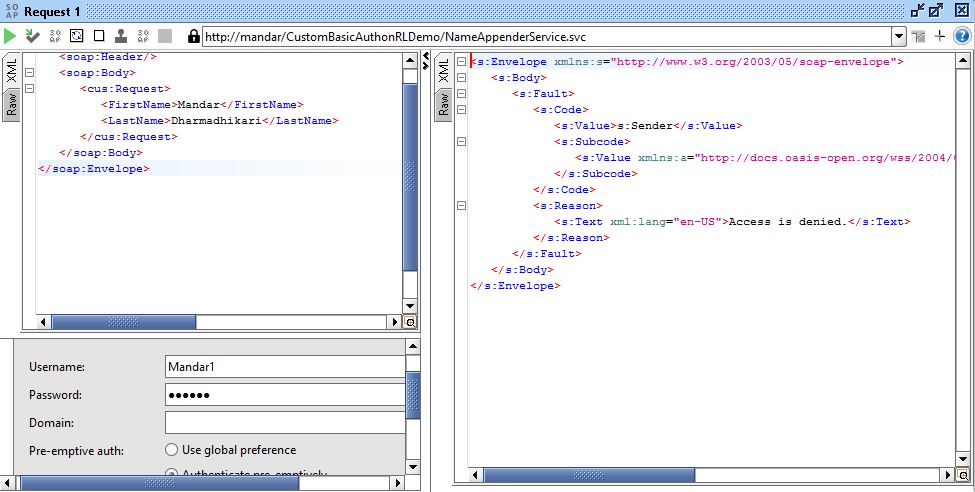Click the Password input field
The width and height of the screenshot is (975, 492).
pos(285,394)
